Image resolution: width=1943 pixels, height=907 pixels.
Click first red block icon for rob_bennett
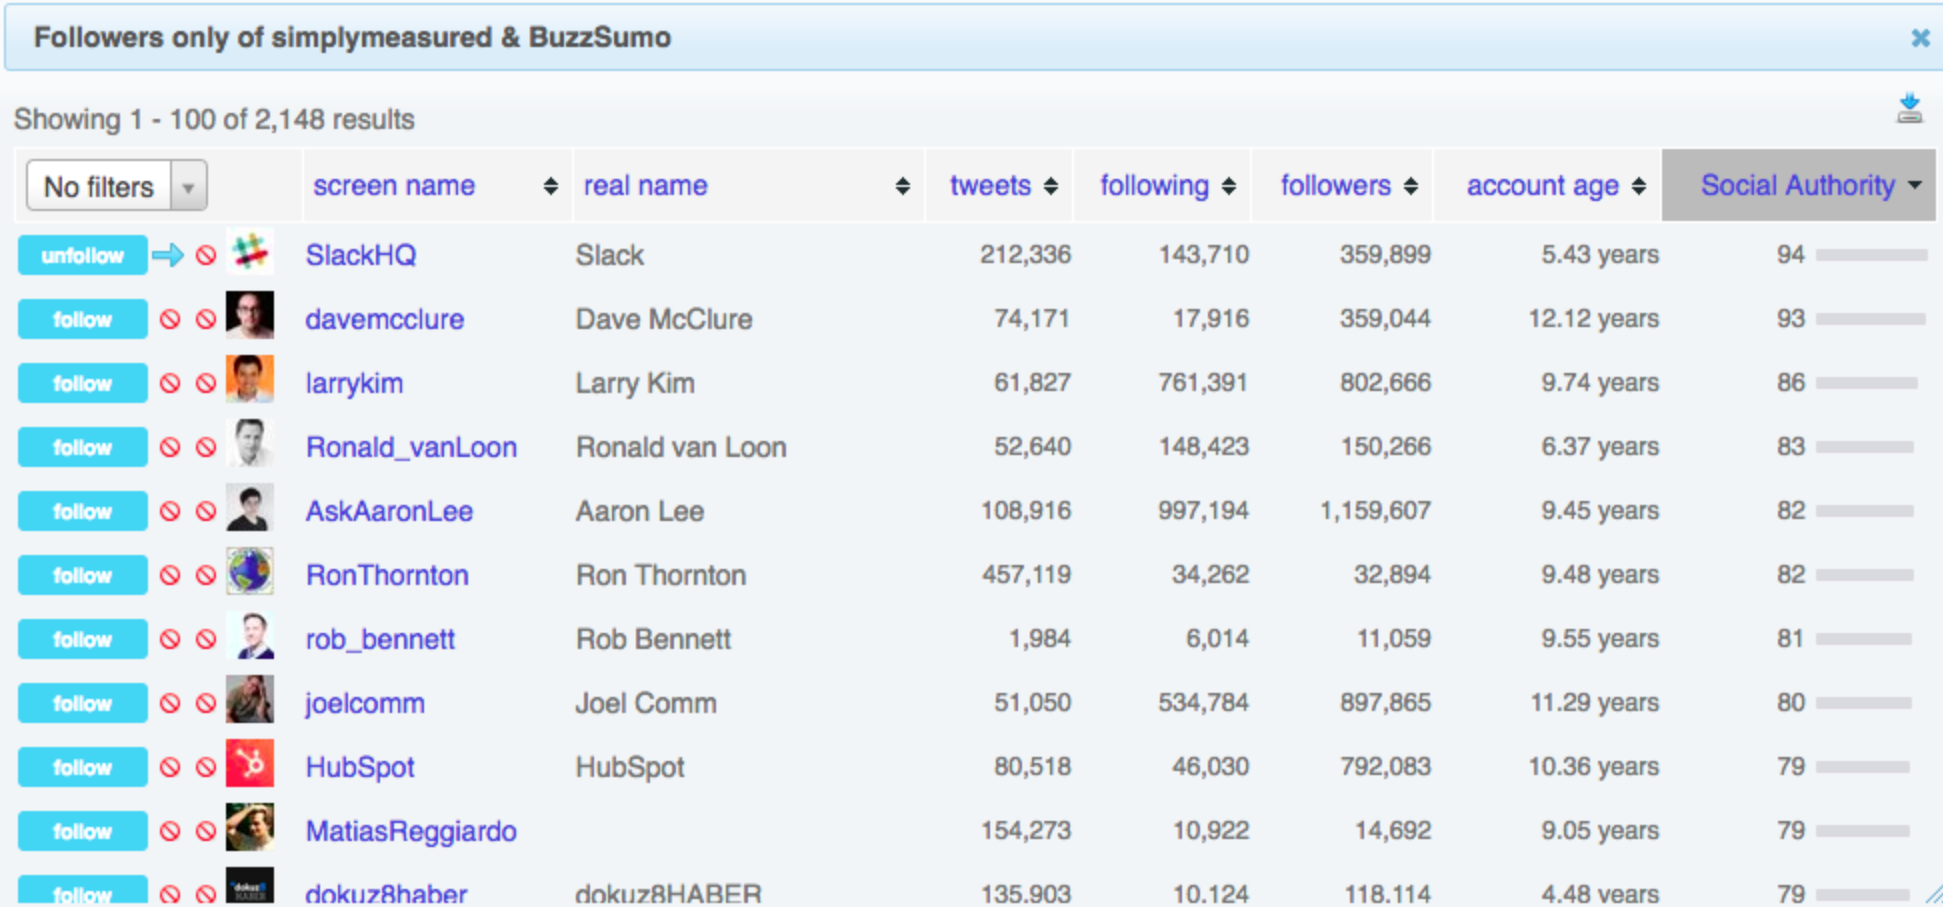click(x=170, y=639)
